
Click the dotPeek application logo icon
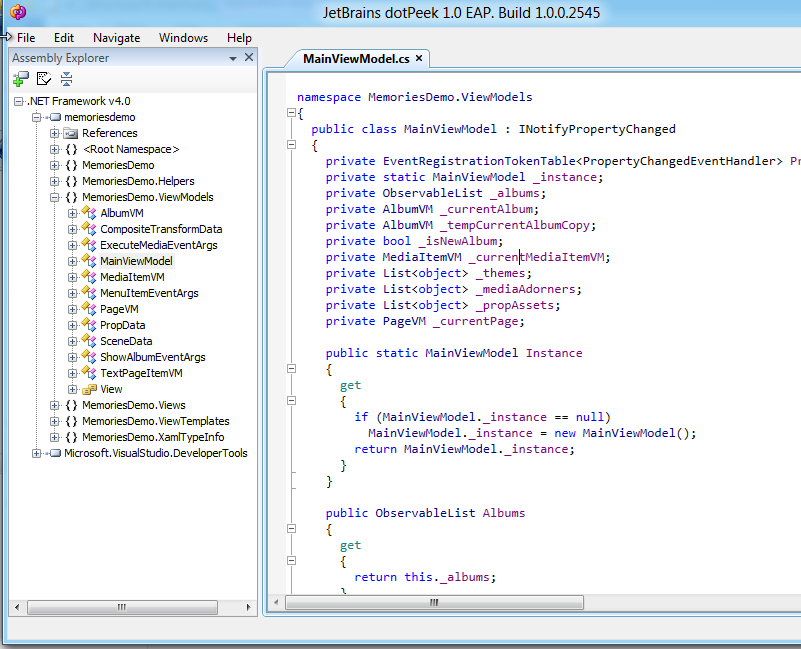coord(18,12)
